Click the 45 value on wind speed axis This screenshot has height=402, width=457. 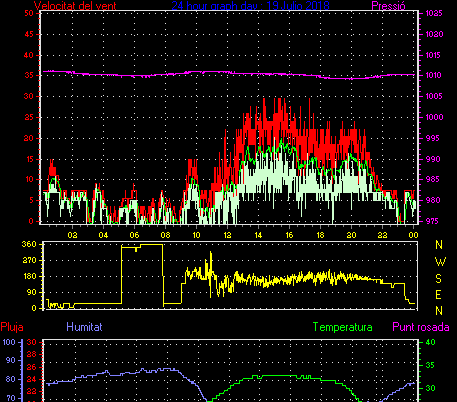[x=29, y=34]
